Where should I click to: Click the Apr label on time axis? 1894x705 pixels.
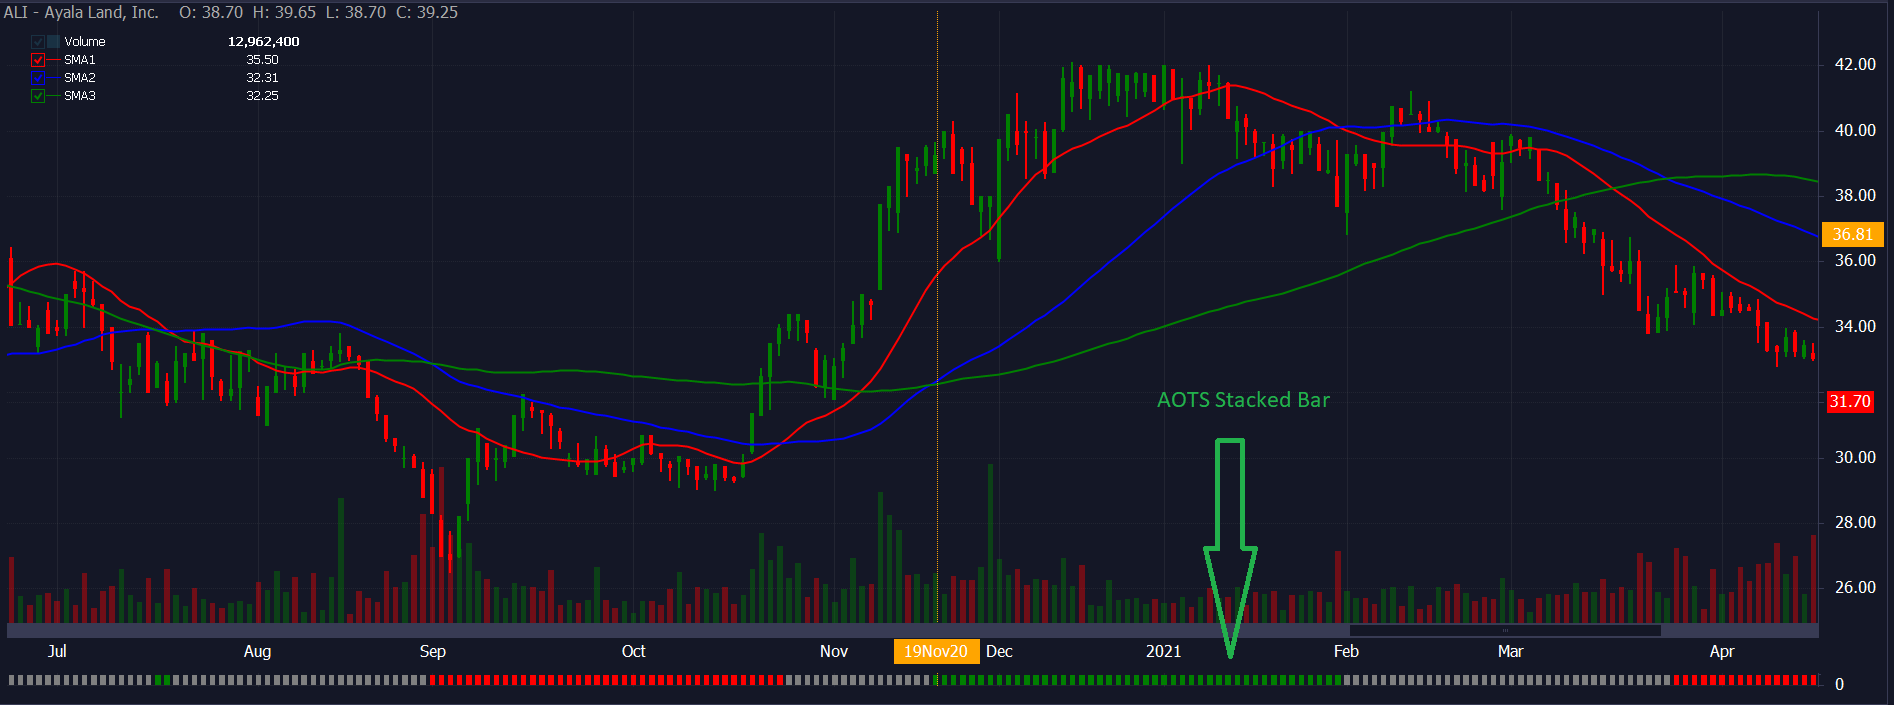(1721, 652)
